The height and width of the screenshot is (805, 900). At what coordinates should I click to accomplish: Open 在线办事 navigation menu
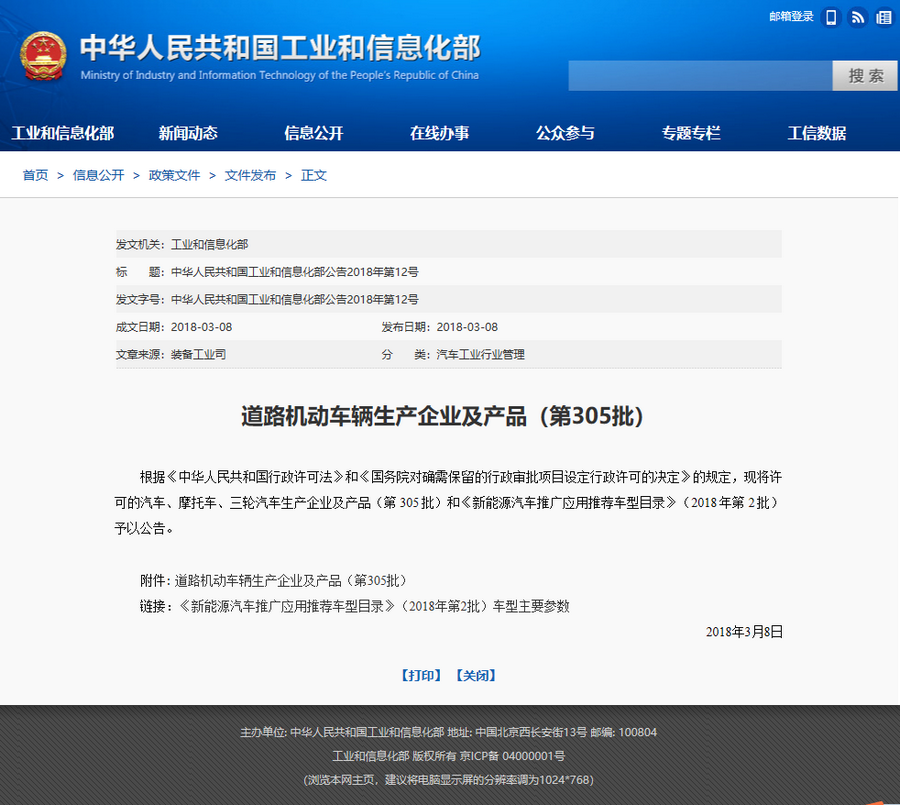[x=440, y=133]
